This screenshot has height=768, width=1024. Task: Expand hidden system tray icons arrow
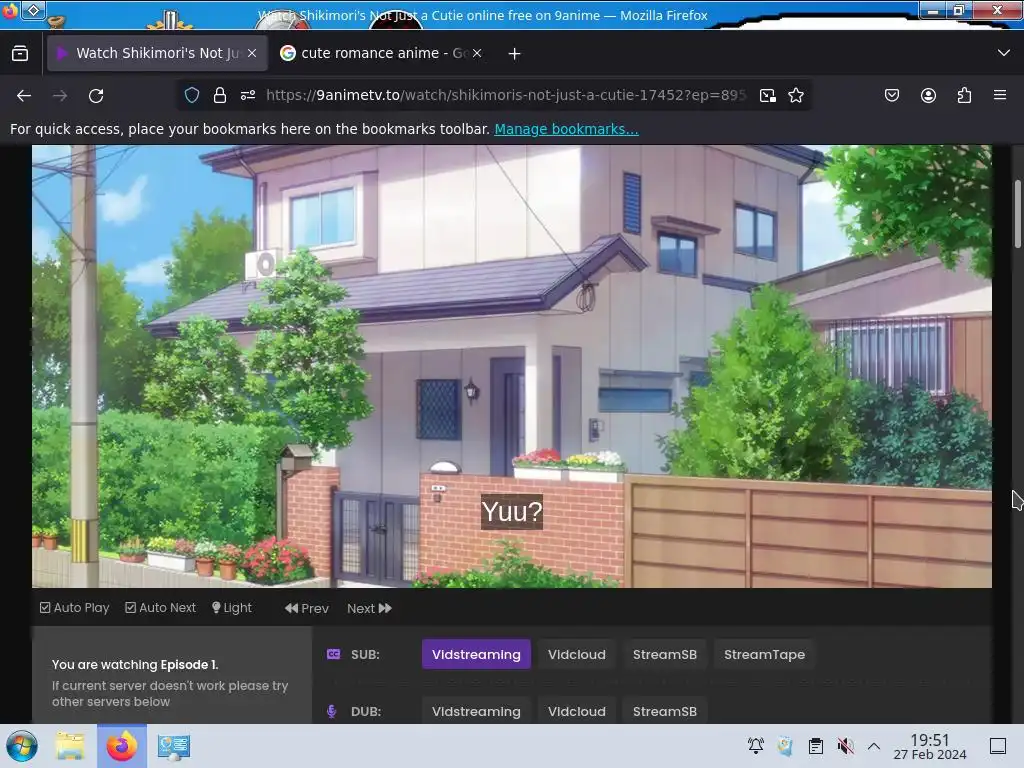874,746
